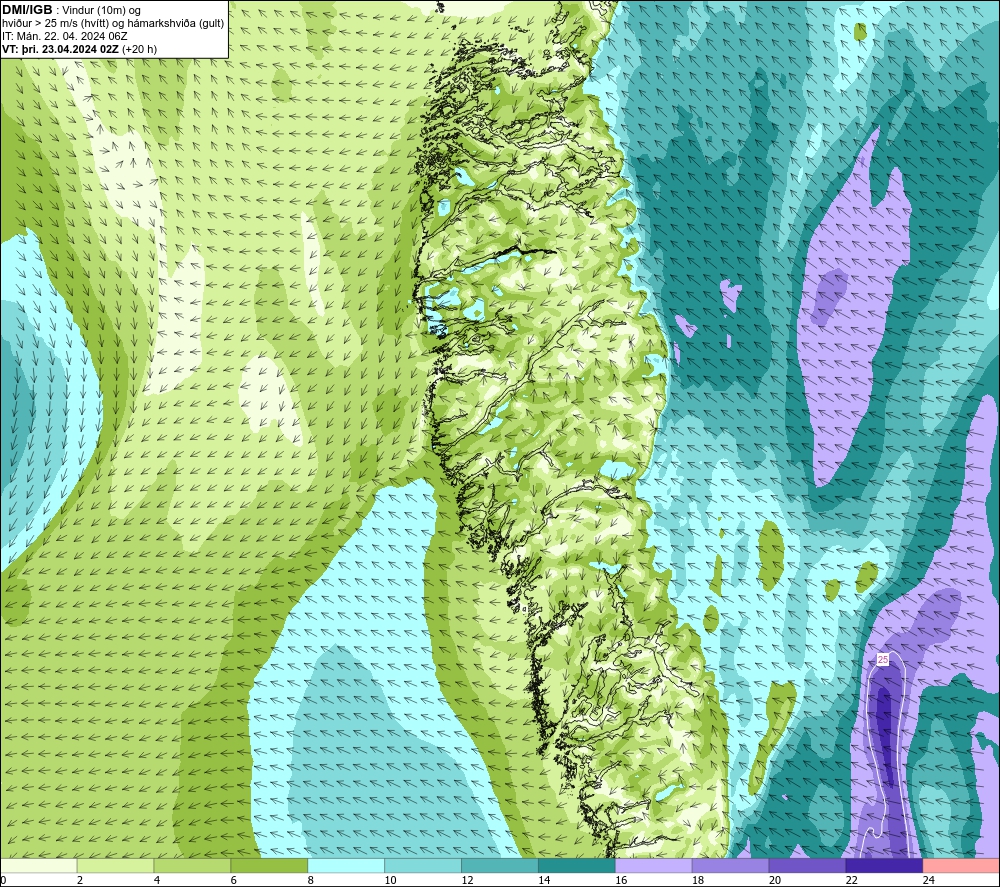This screenshot has width=1000, height=887.
Task: Click the '20' scale label
Action: pos(775,880)
